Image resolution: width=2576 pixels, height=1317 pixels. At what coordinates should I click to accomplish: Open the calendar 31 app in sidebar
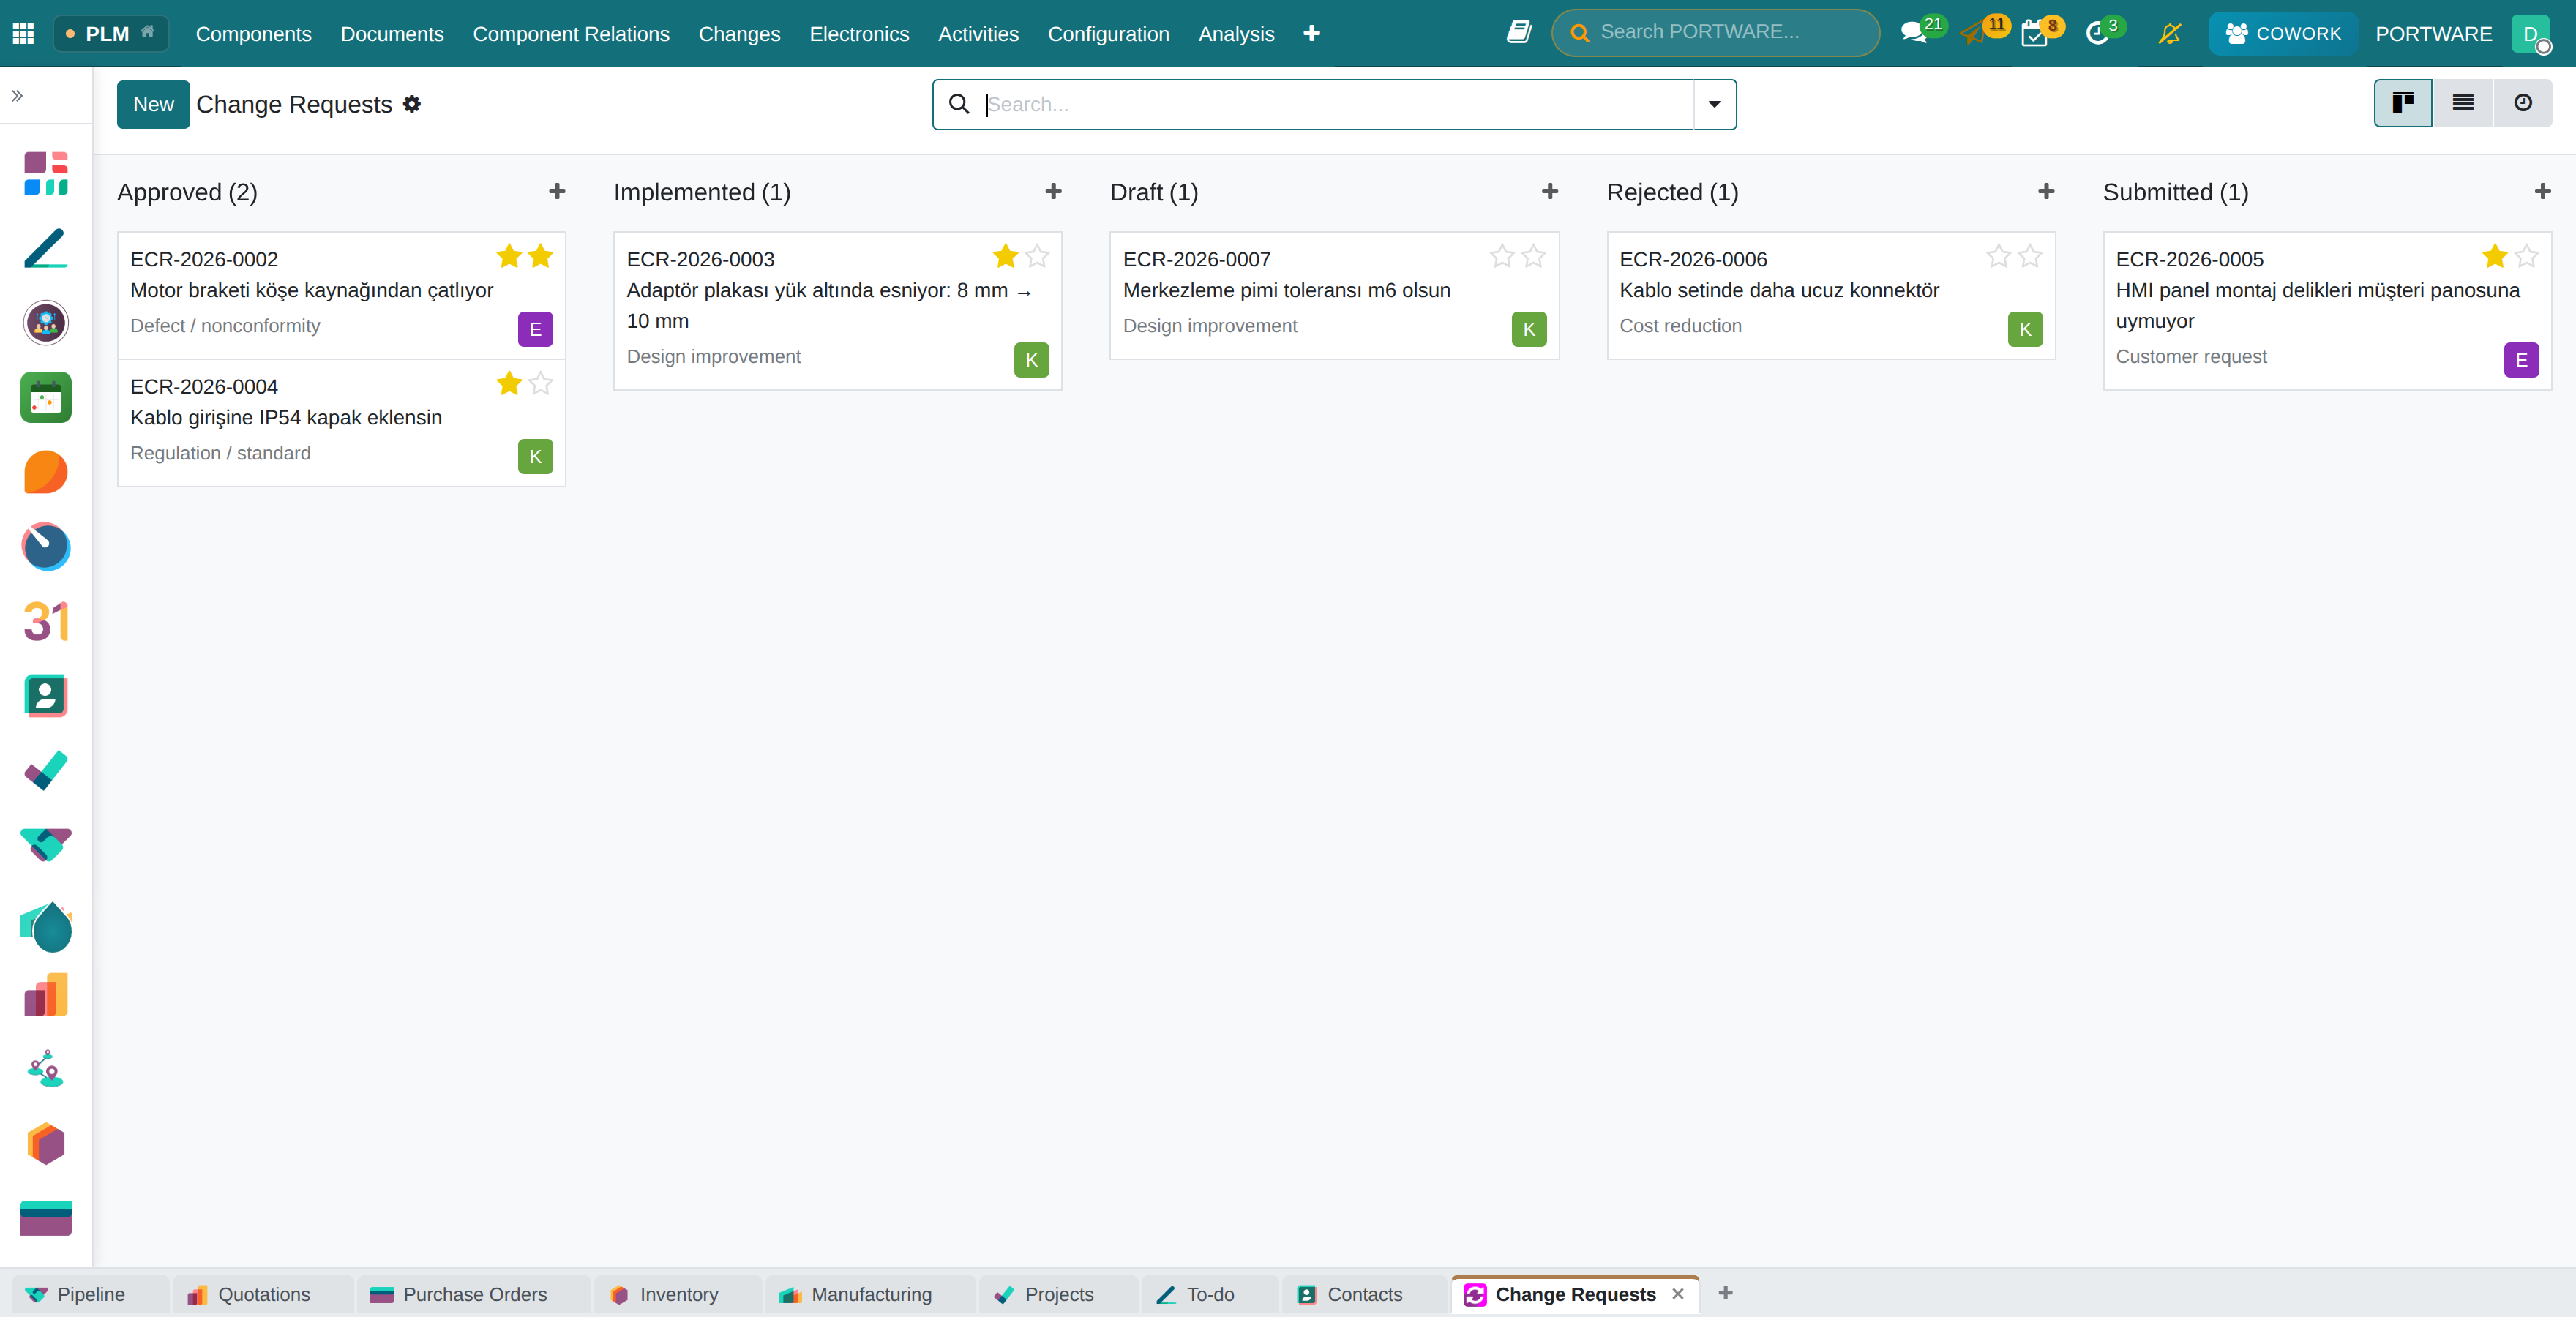46,621
